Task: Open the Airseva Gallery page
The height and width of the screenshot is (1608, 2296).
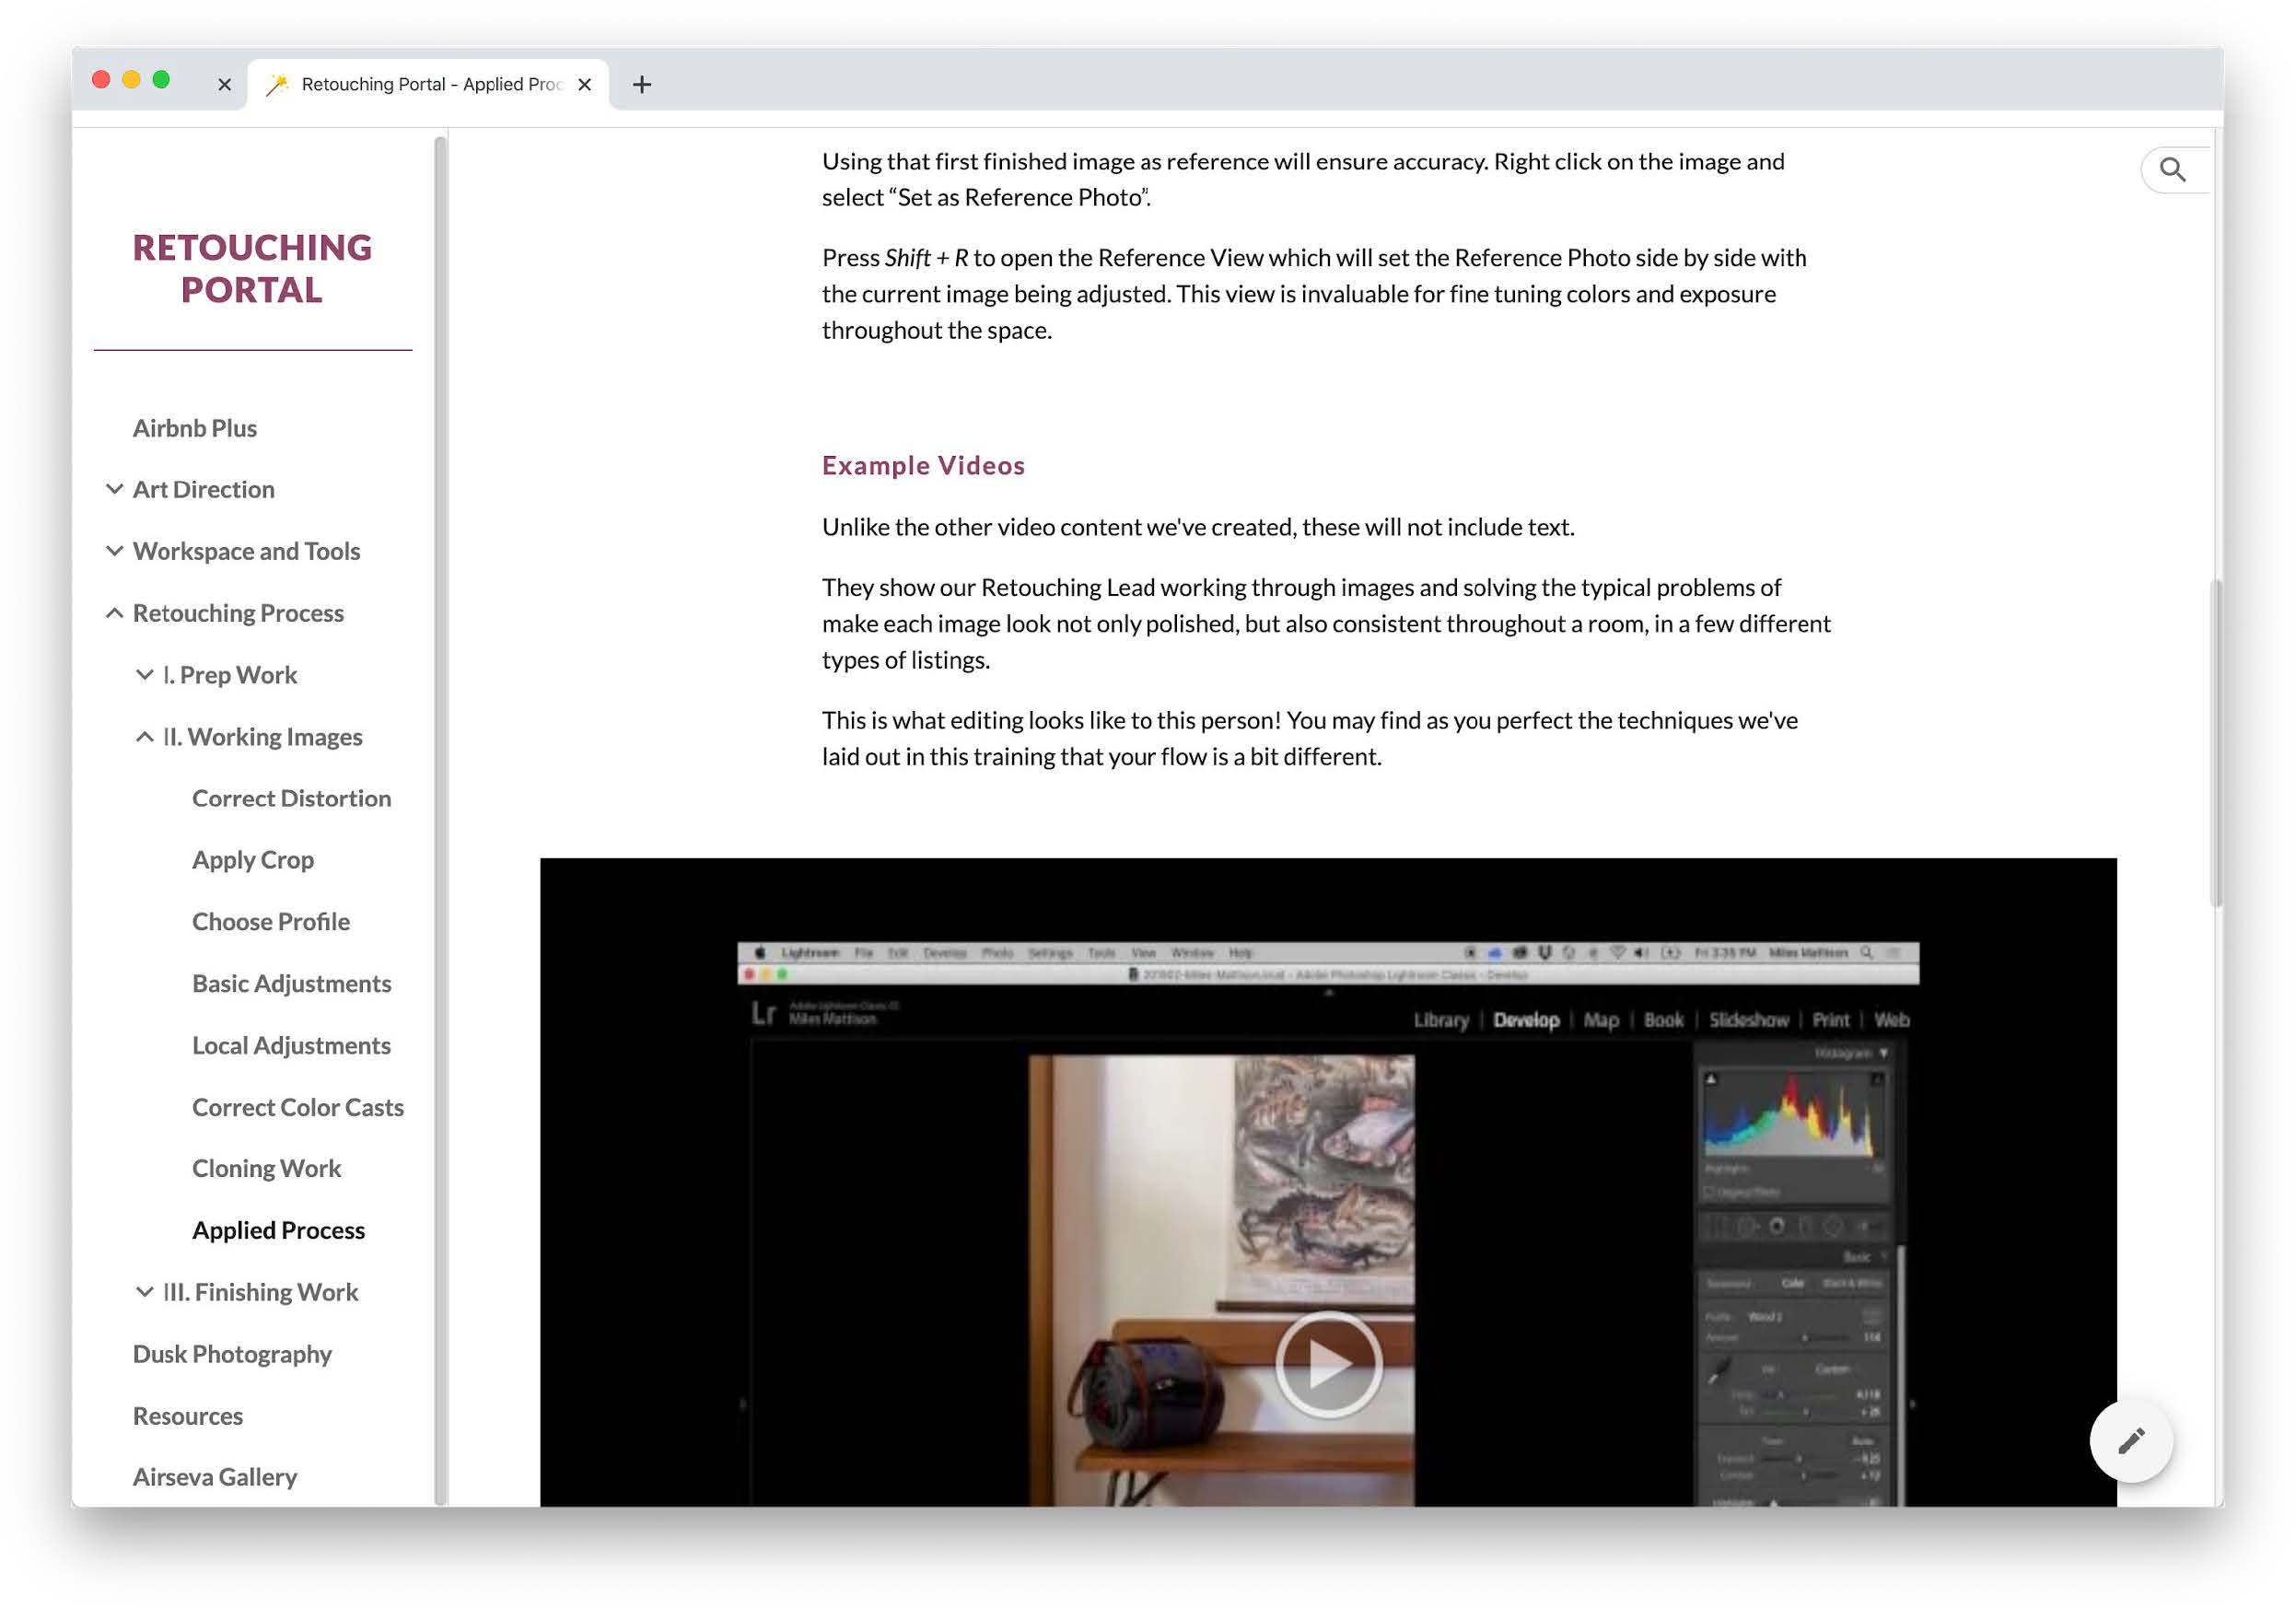Action: [x=215, y=1477]
